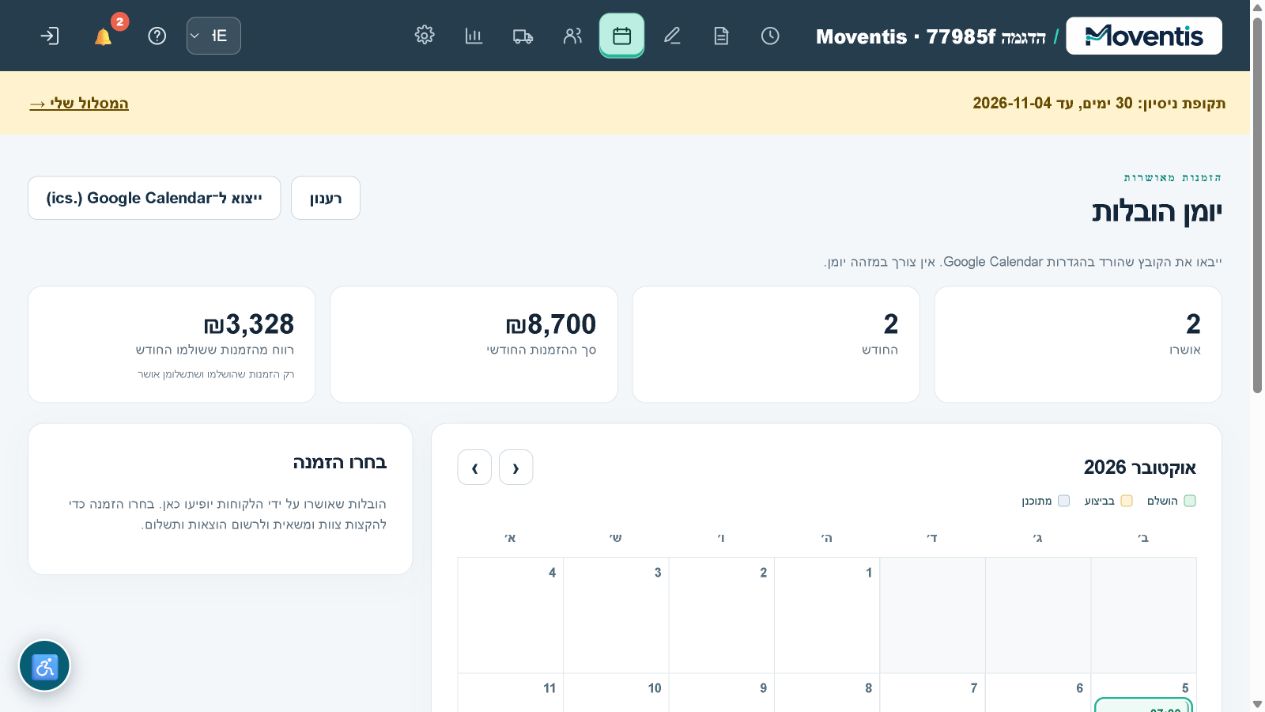
Task: Click the page vertical scrollbar
Action: point(1257,205)
